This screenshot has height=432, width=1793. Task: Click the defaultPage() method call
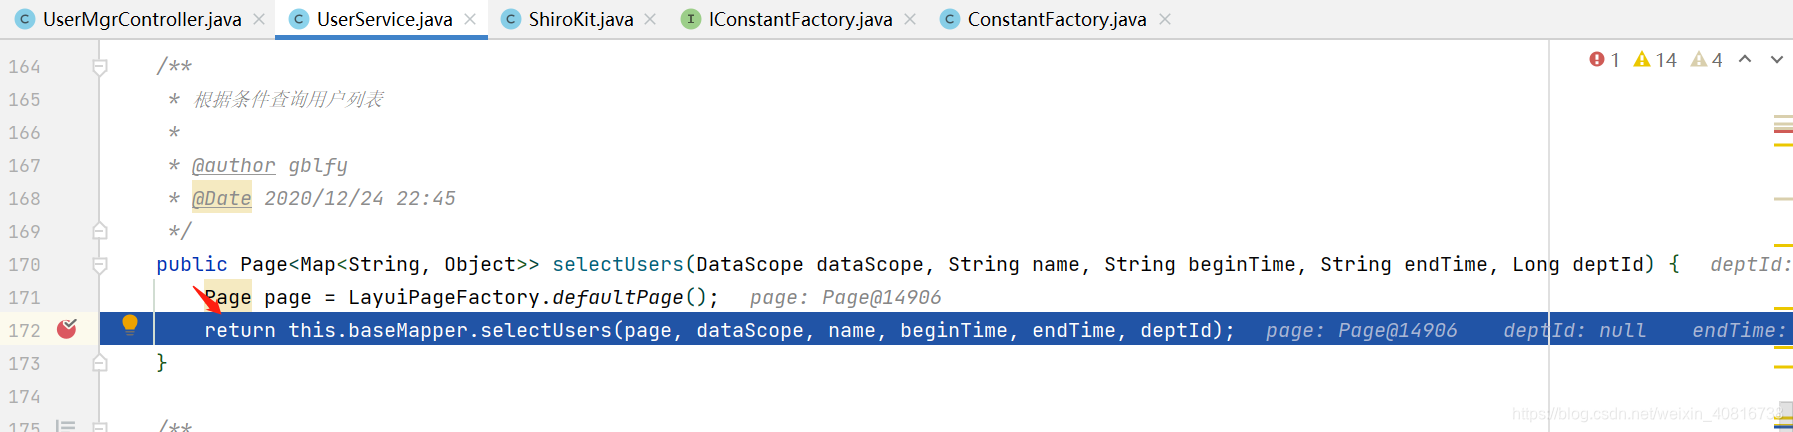click(629, 297)
